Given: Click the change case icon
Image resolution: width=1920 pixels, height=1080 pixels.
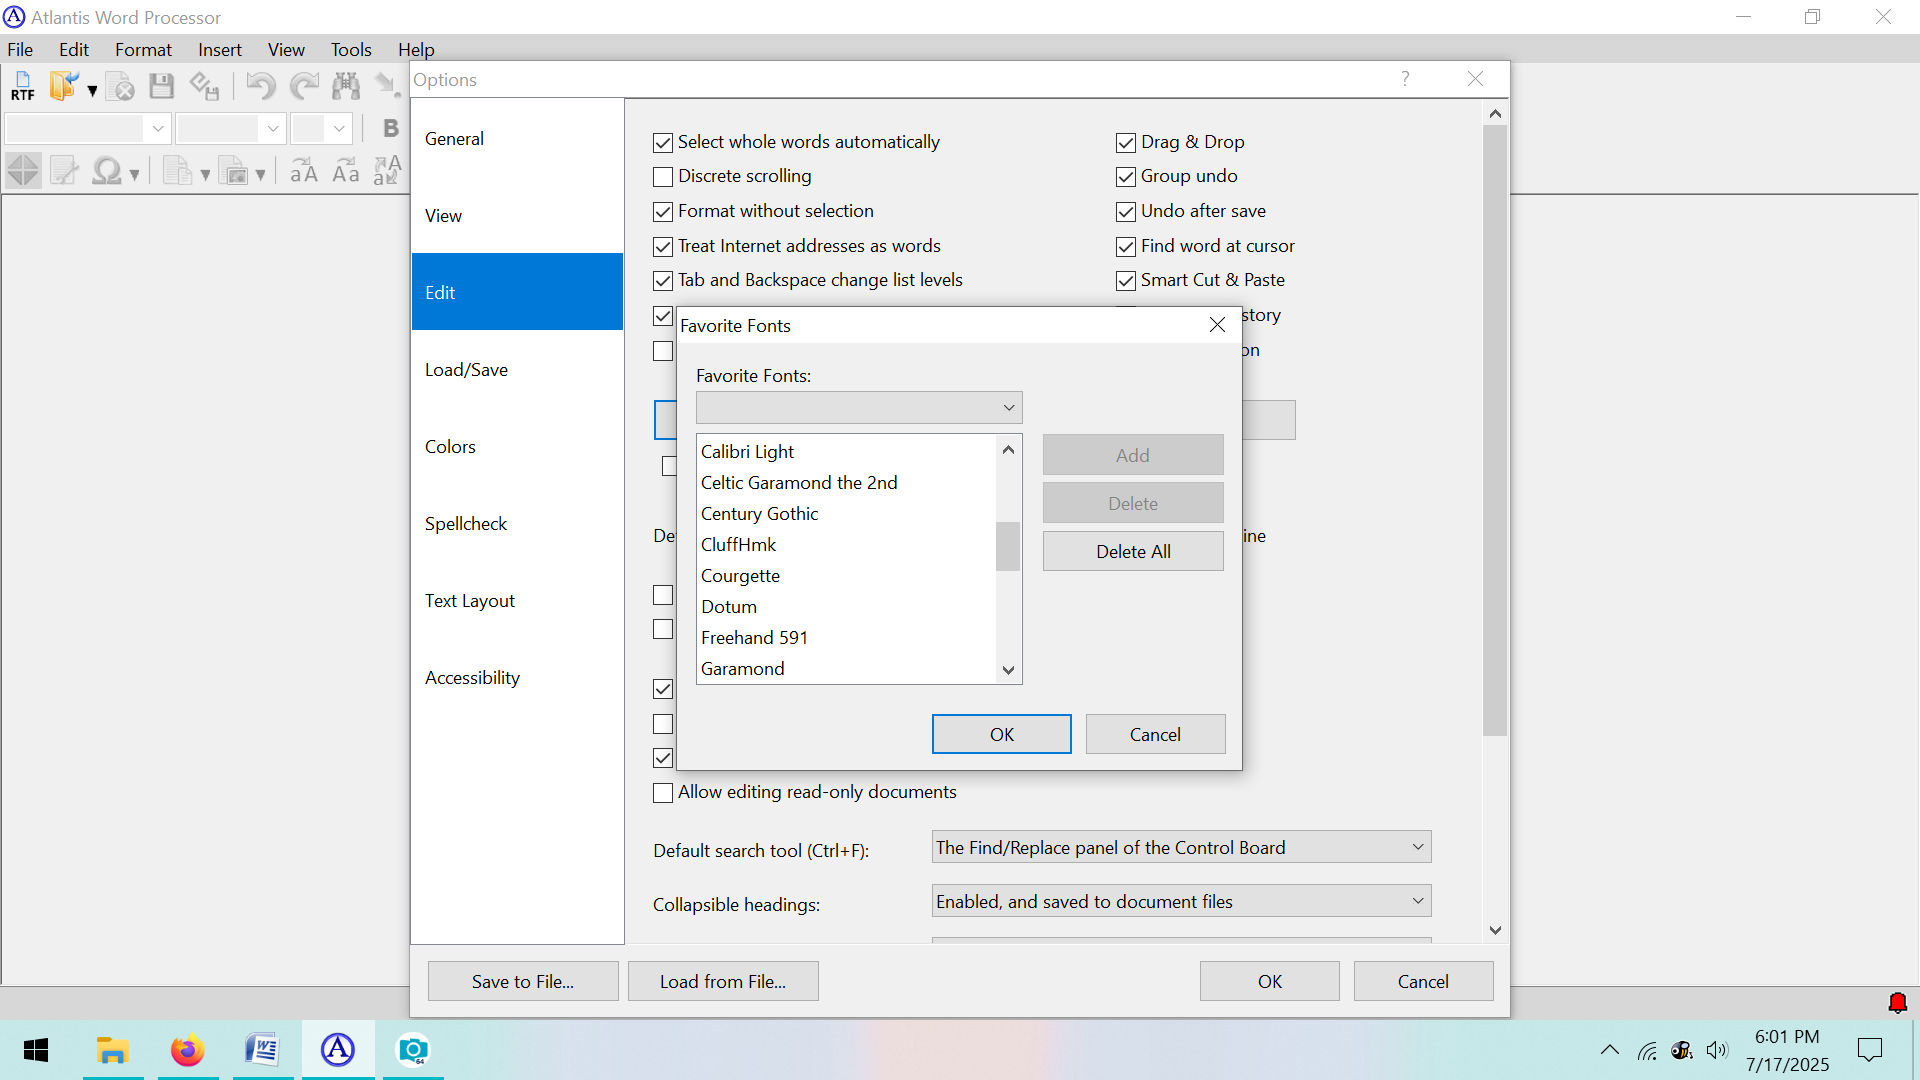Looking at the screenshot, I should [x=388, y=171].
